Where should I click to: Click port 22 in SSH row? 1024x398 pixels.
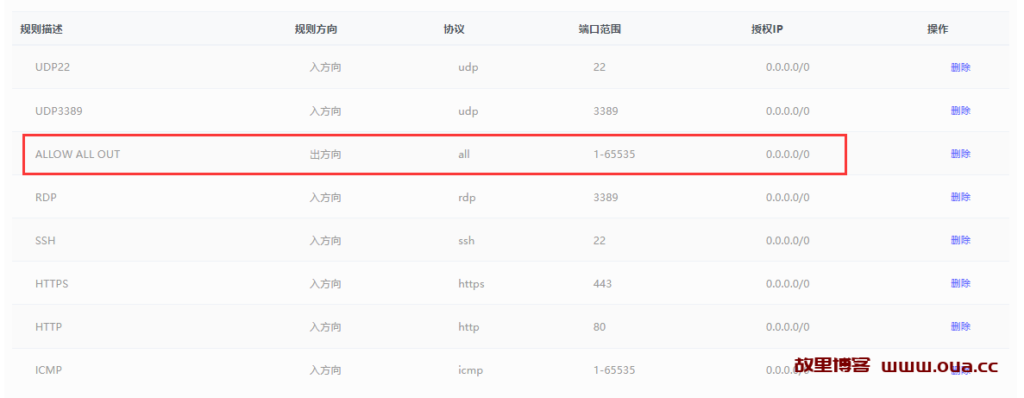(x=600, y=240)
